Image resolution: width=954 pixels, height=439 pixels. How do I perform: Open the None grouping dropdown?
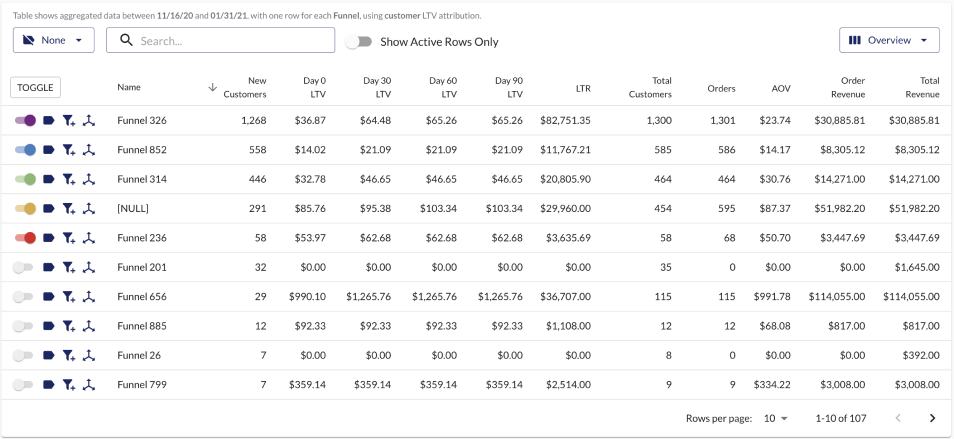(x=54, y=40)
